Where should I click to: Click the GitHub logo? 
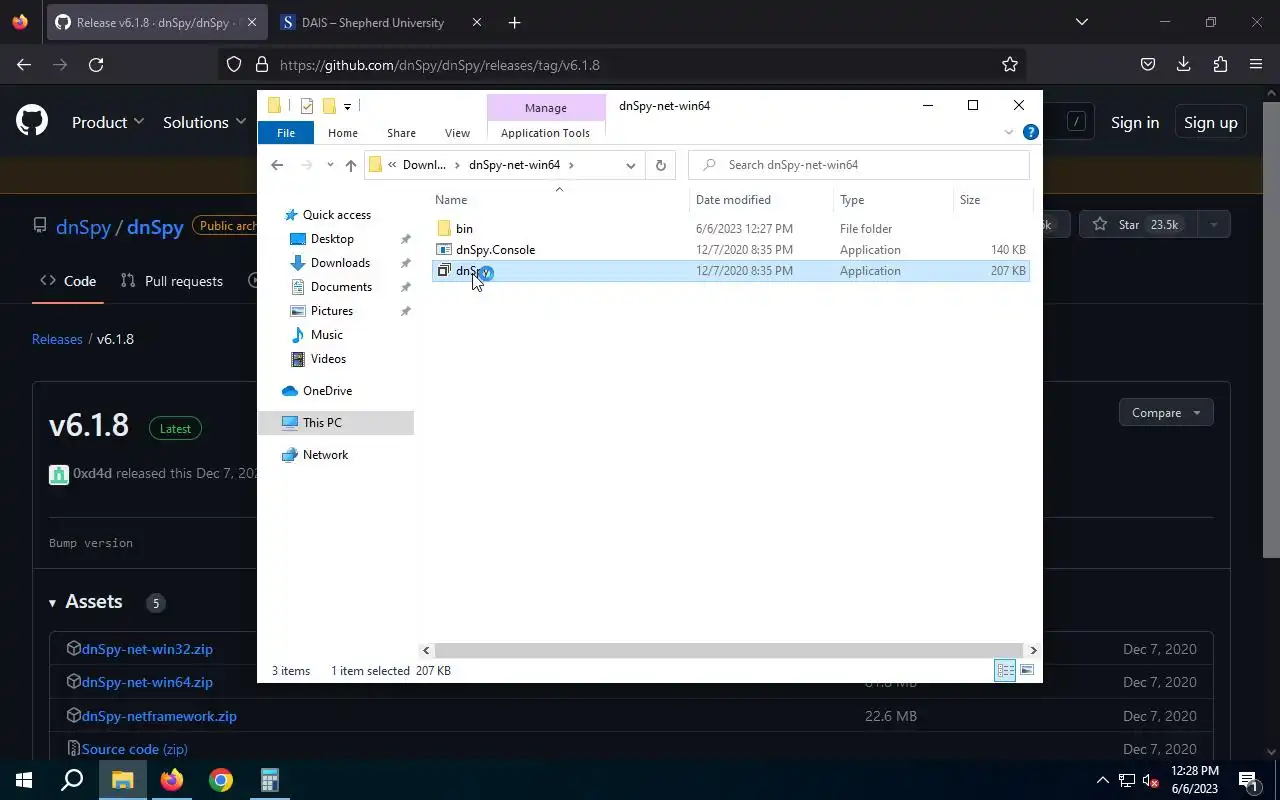32,121
